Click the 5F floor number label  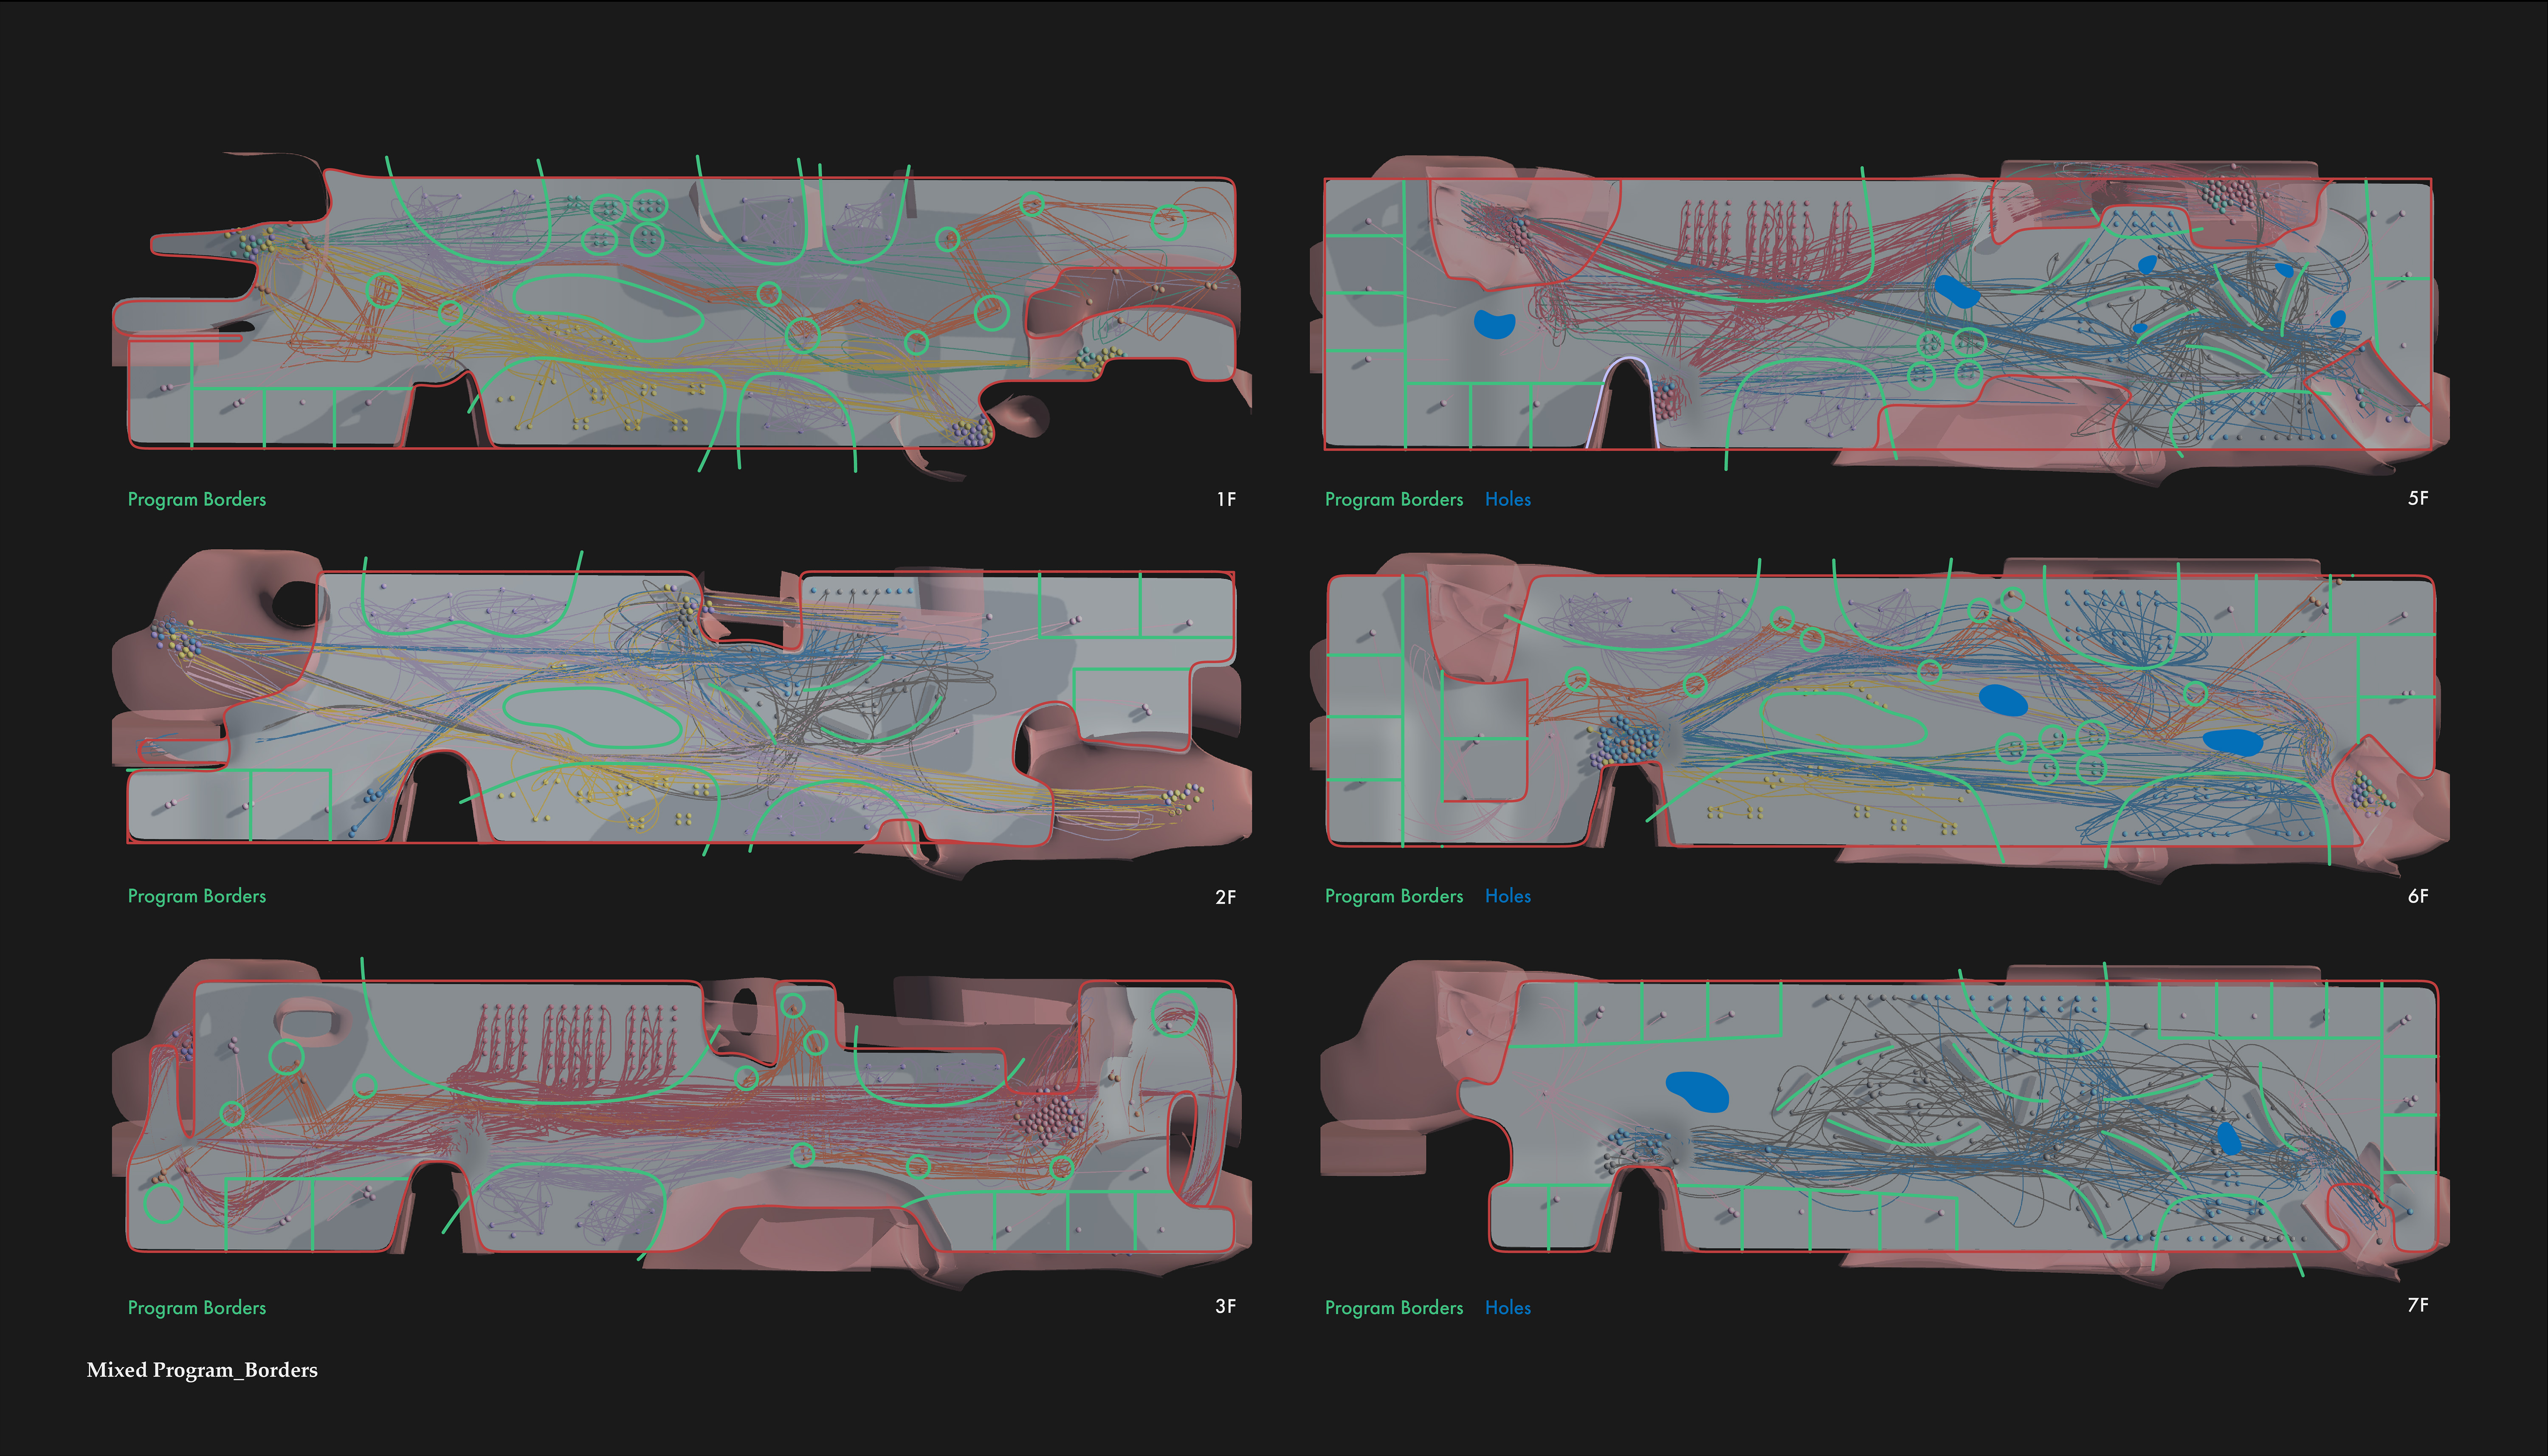click(x=2417, y=498)
